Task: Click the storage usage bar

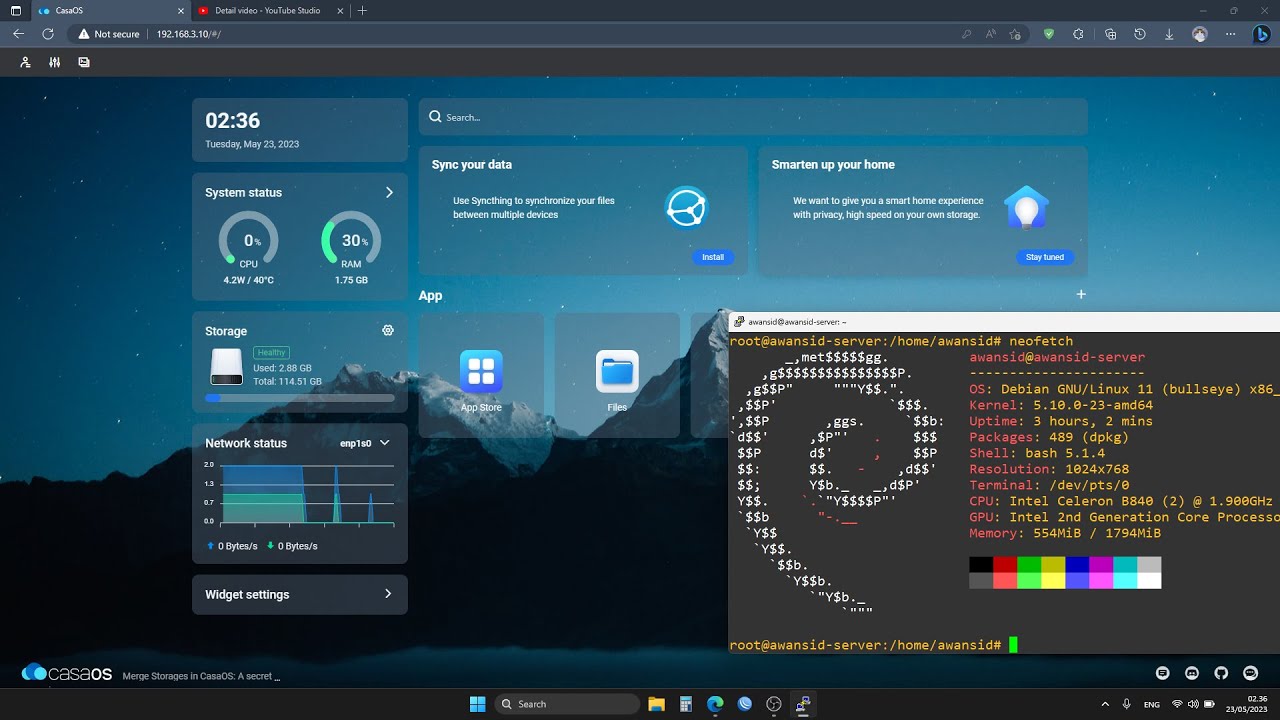Action: (x=300, y=398)
